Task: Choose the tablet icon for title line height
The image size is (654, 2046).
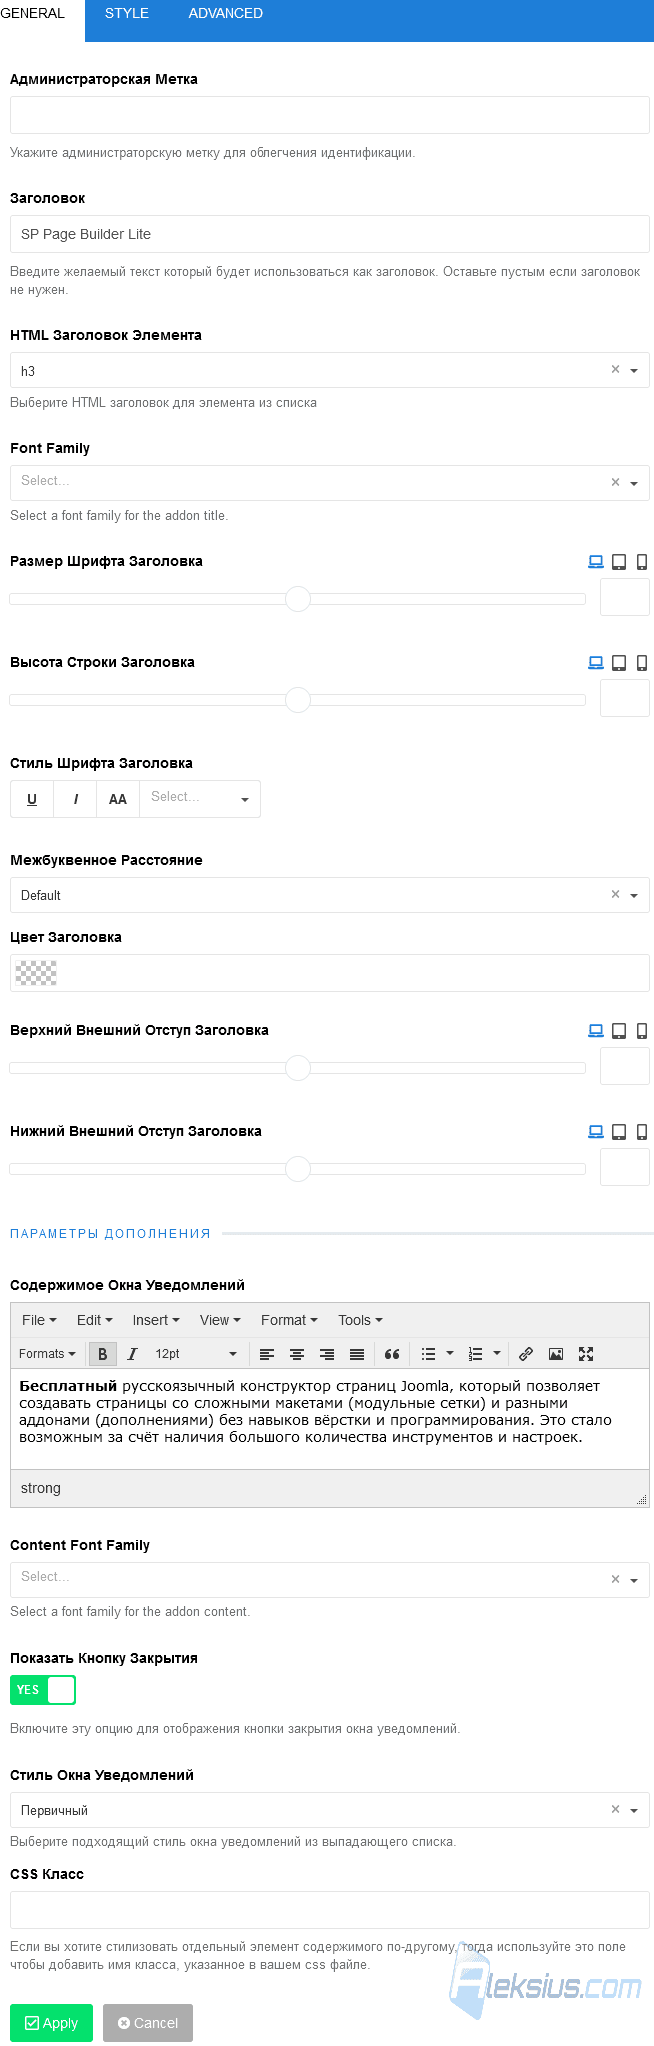Action: pyautogui.click(x=619, y=663)
